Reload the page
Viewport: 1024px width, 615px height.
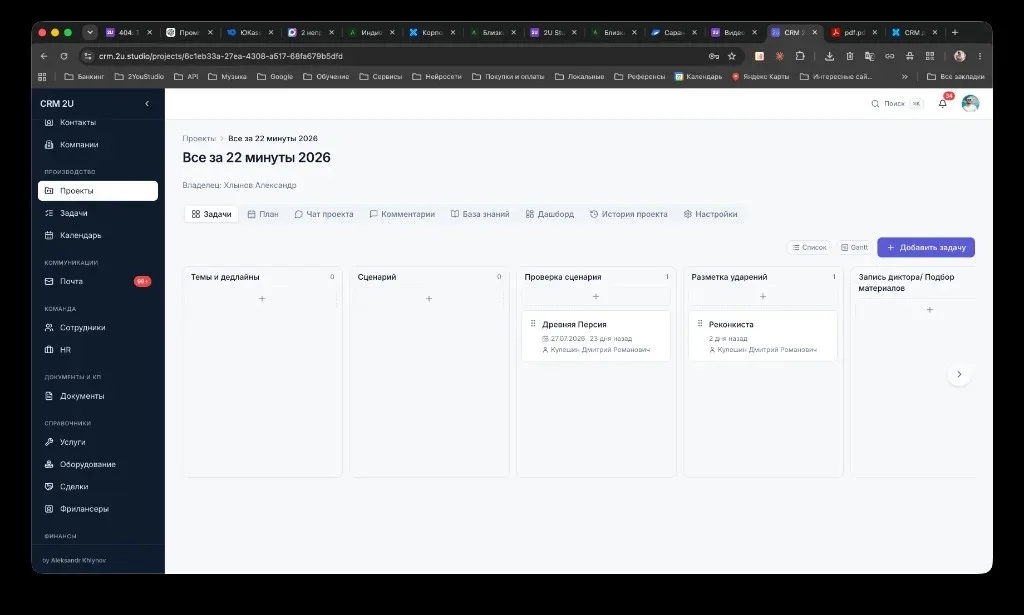point(64,56)
